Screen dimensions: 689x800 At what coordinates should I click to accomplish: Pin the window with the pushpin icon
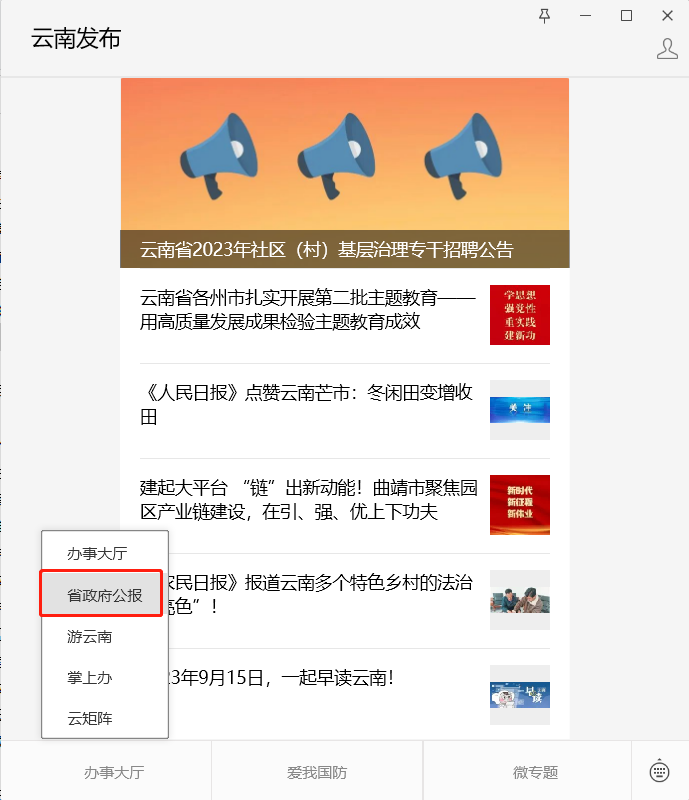545,16
